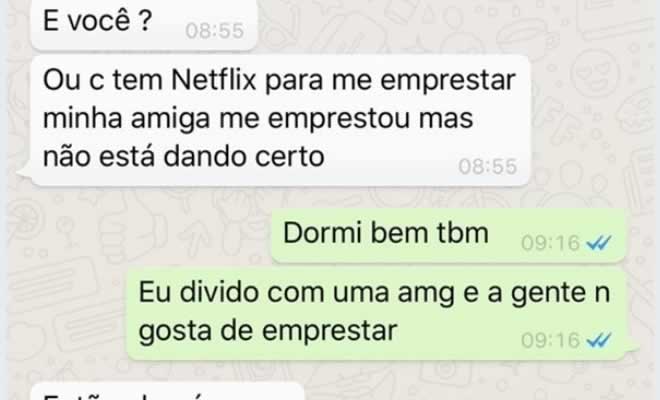This screenshot has width=660, height=400.
Task: Select the Ou c tem Netflix message bubble
Action: (280, 120)
